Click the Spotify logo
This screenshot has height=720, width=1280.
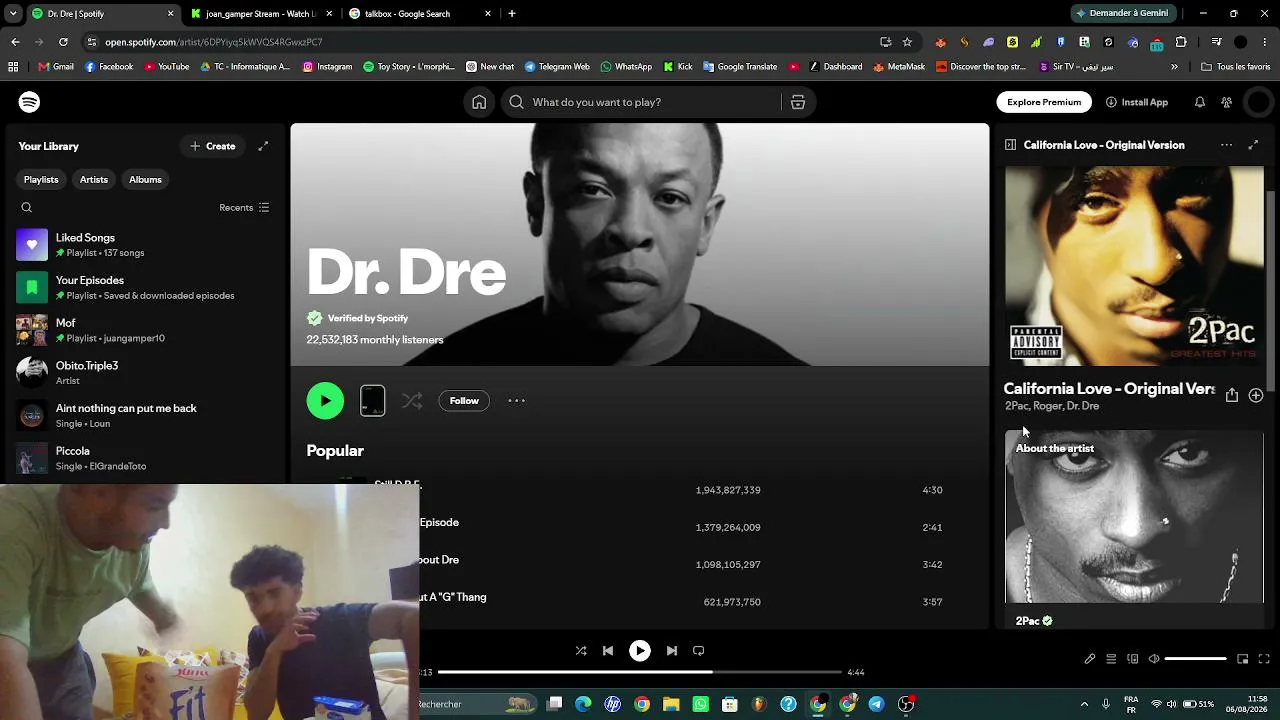click(x=29, y=102)
